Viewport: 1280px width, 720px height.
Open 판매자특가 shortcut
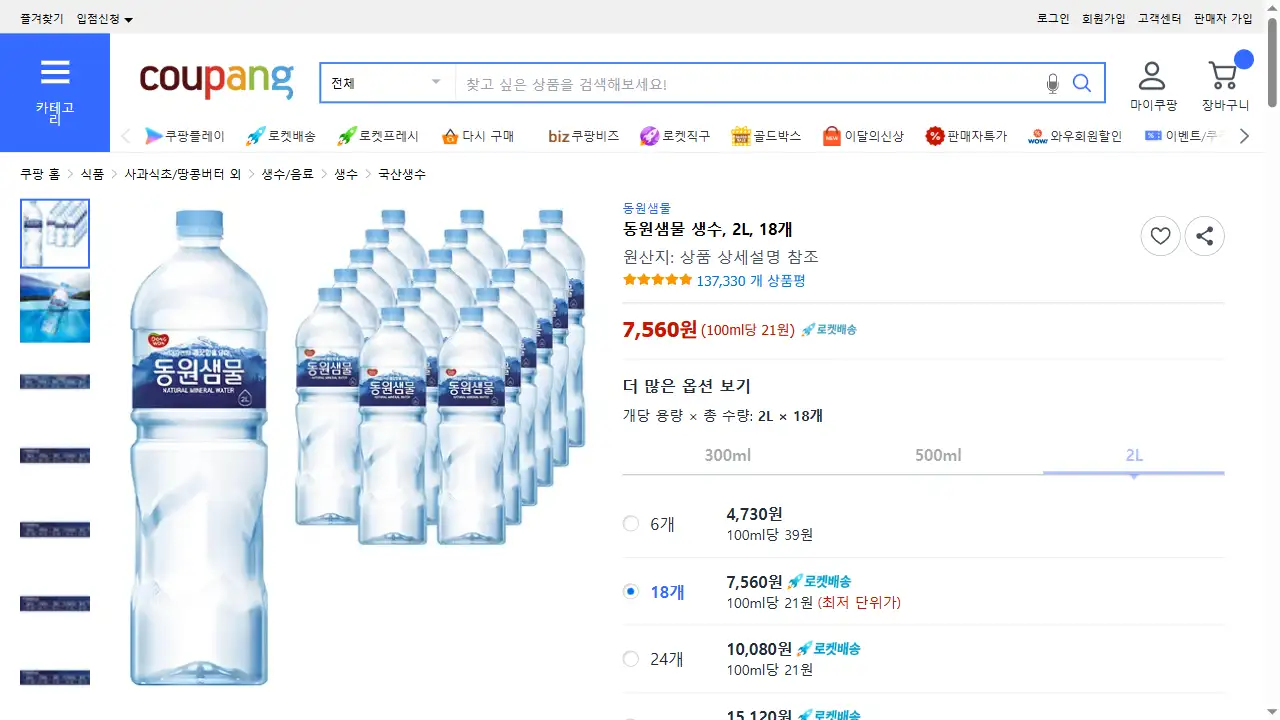[966, 136]
